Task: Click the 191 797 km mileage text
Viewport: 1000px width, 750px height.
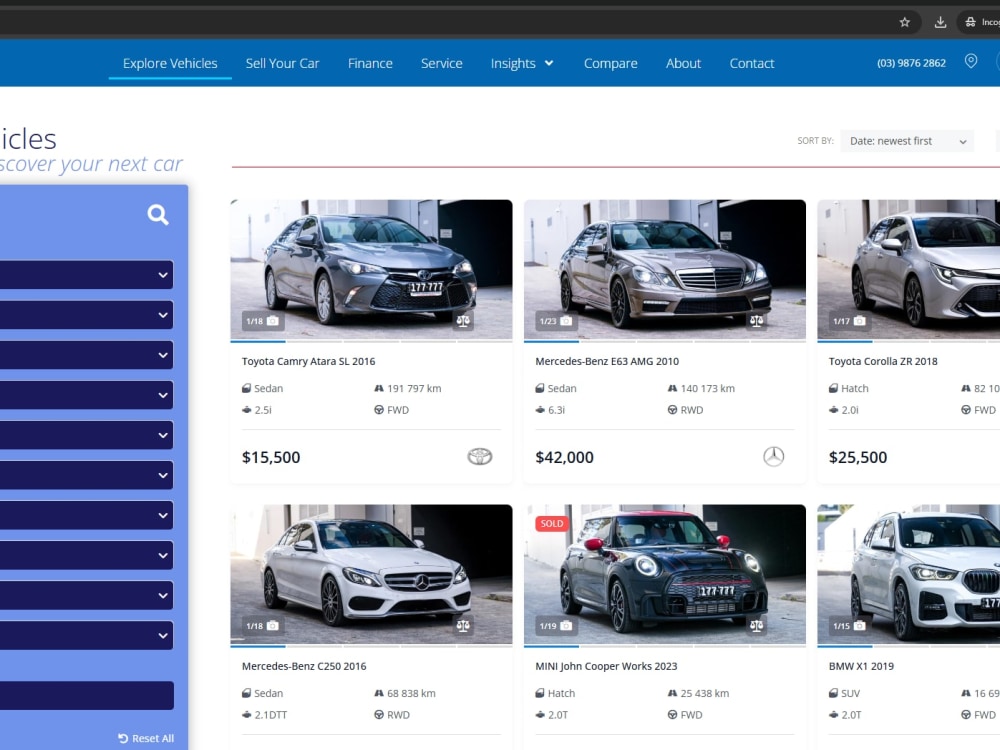Action: click(x=414, y=388)
